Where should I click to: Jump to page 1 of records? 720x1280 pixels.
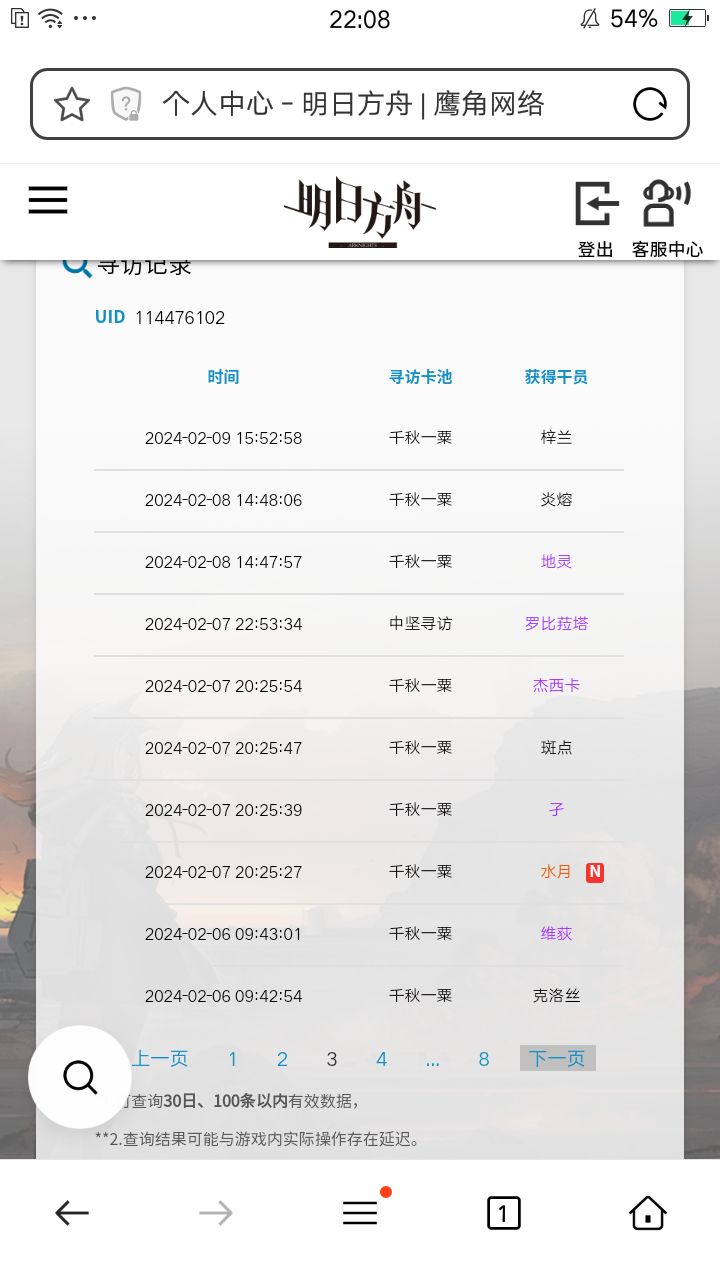click(x=233, y=1059)
